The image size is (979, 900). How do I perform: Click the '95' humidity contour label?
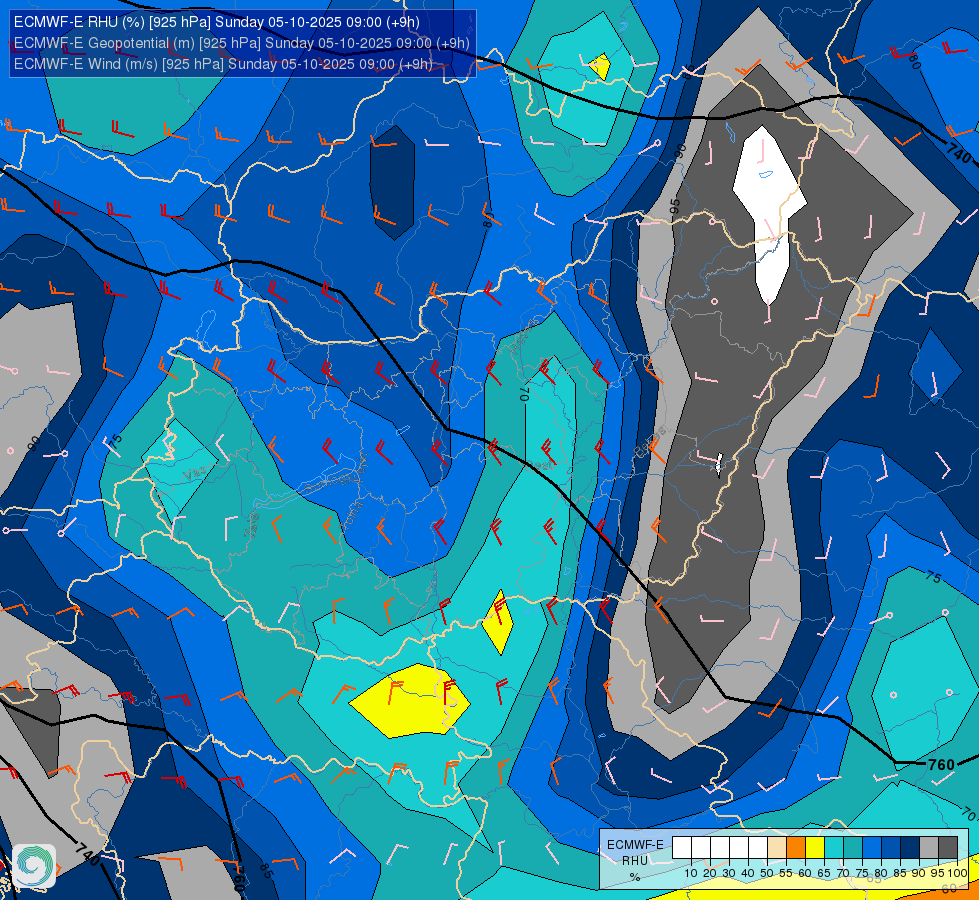(x=674, y=206)
